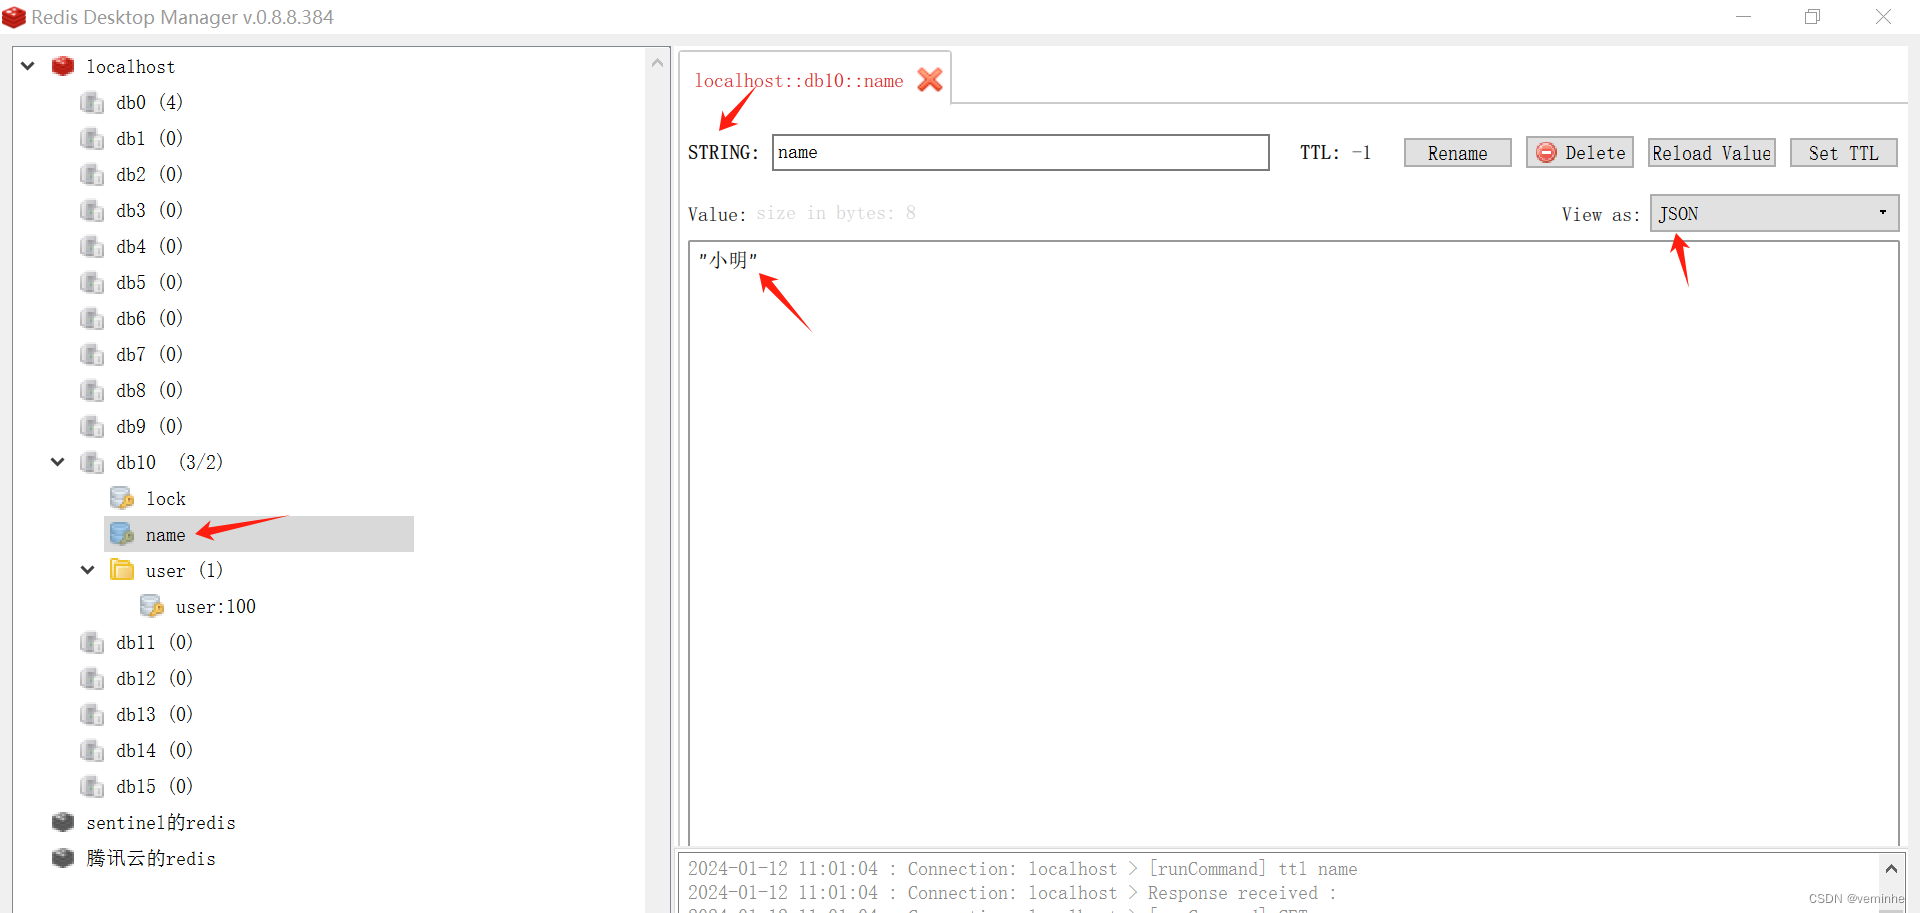
Task: Click the db11 database icon
Action: [92, 642]
